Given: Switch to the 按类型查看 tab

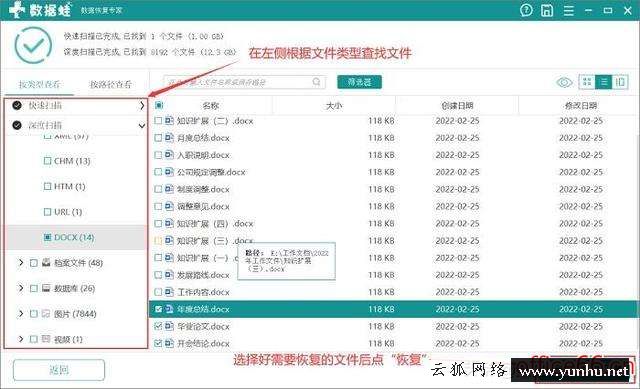Looking at the screenshot, I should point(39,84).
